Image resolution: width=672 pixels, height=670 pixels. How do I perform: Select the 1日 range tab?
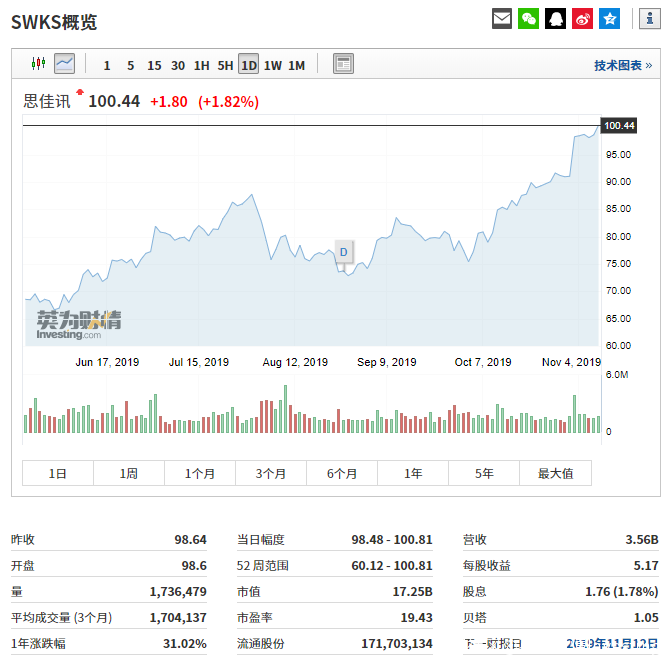coord(57,473)
